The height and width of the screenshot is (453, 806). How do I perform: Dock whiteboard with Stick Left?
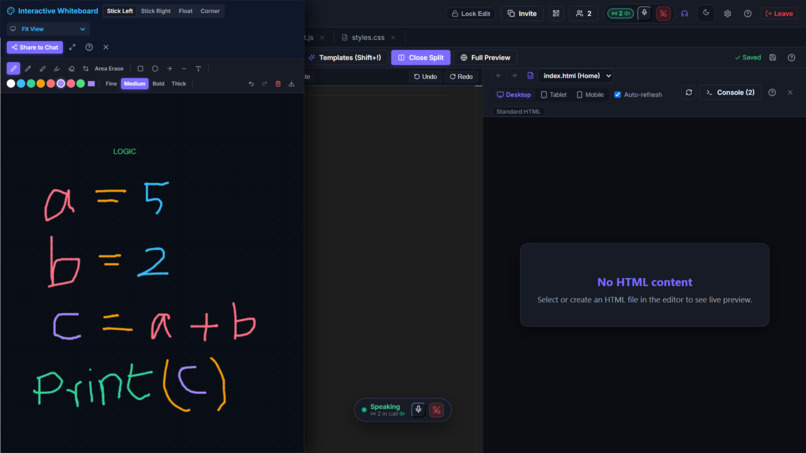click(120, 11)
